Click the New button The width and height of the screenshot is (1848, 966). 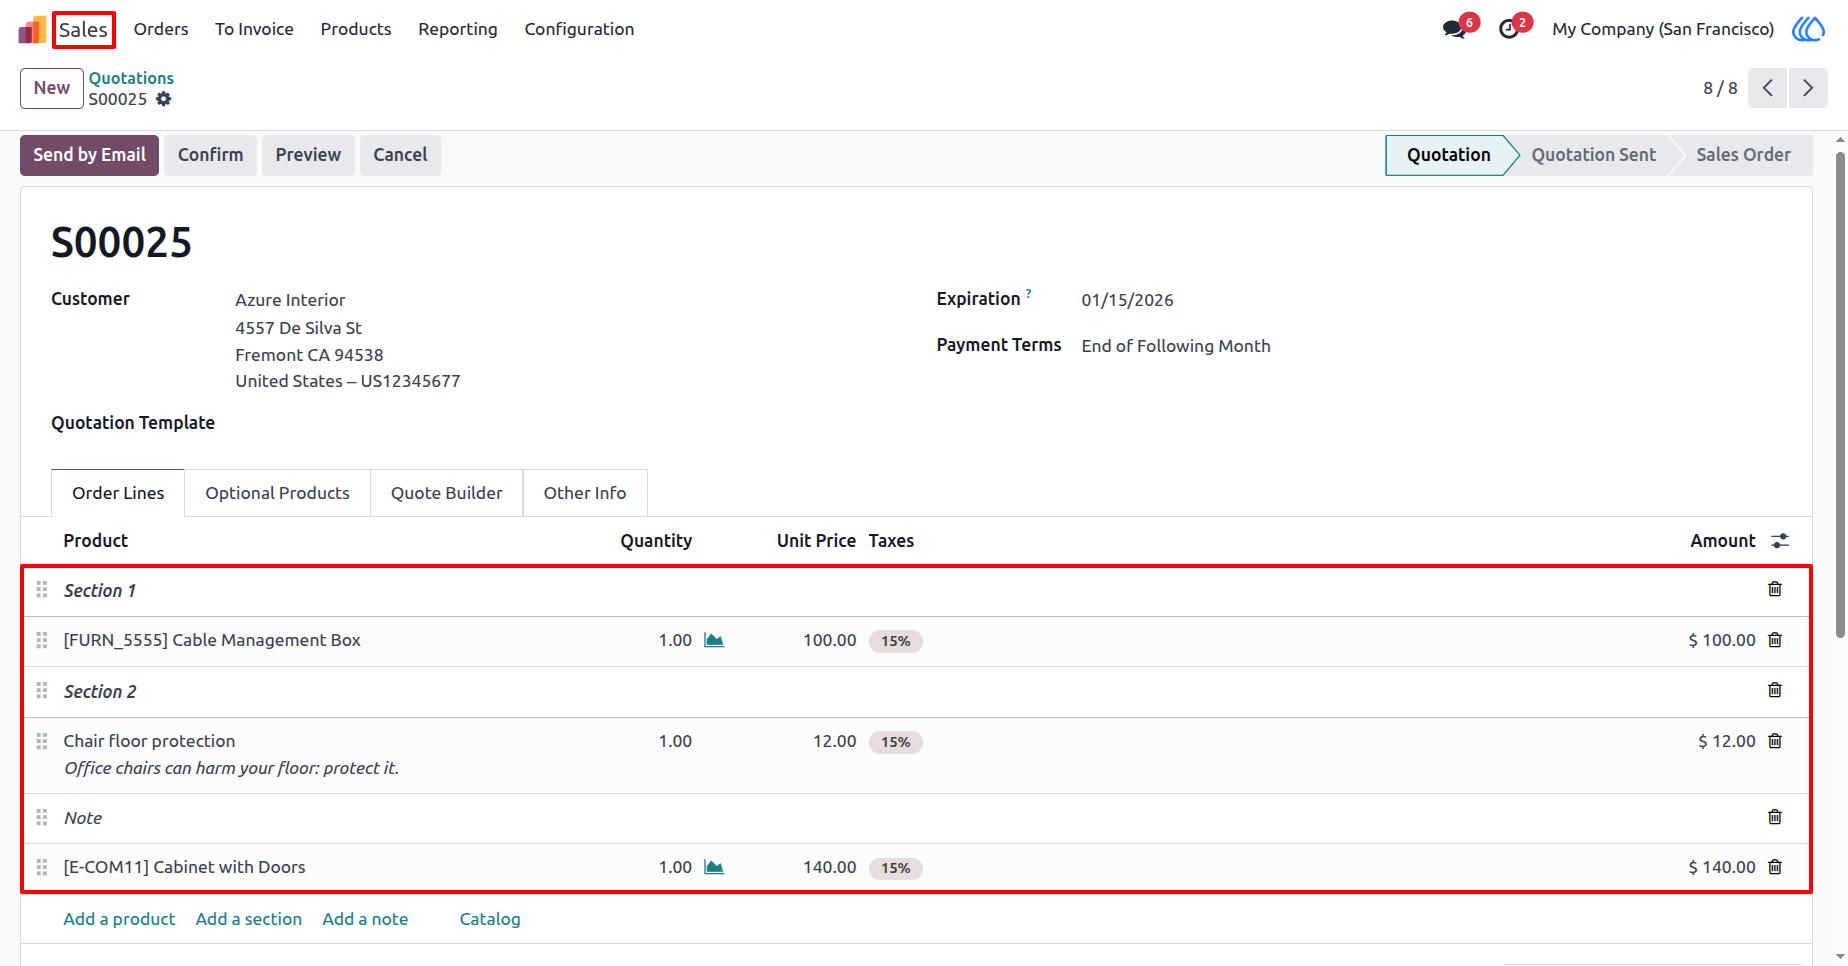click(x=52, y=88)
